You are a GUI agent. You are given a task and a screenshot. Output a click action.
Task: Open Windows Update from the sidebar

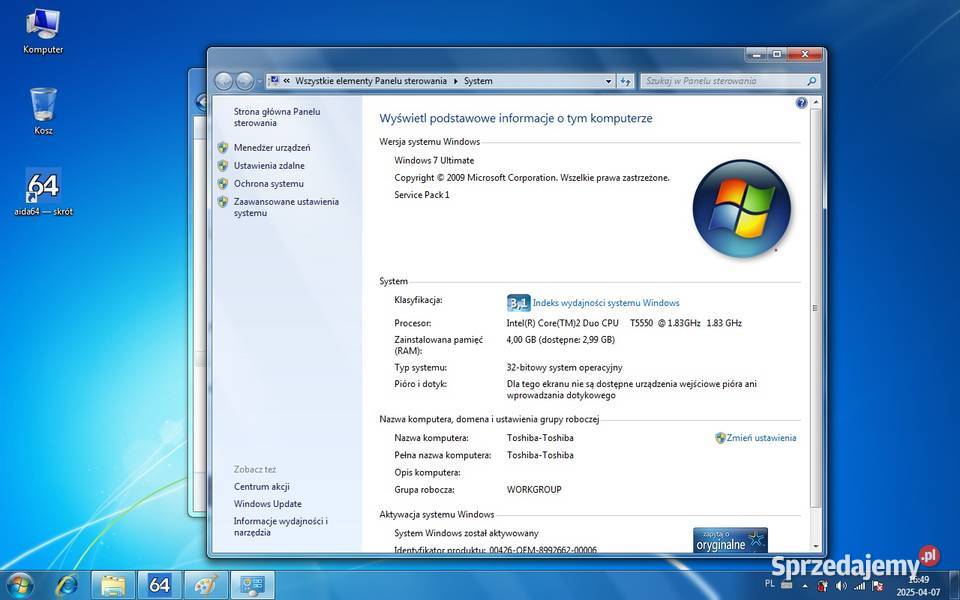267,504
